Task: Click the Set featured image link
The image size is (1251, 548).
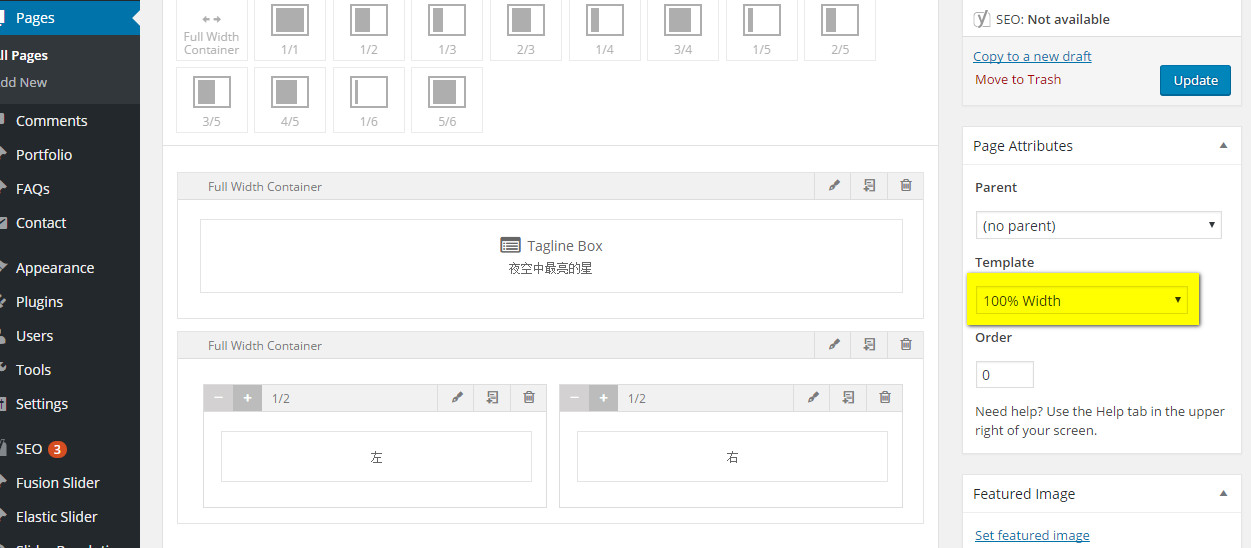Action: [x=1031, y=535]
